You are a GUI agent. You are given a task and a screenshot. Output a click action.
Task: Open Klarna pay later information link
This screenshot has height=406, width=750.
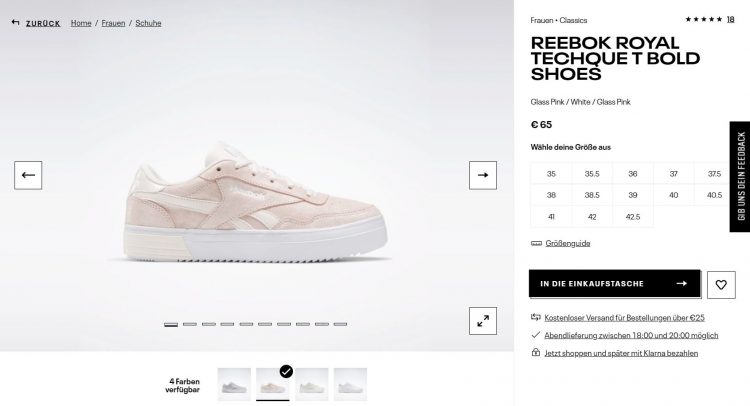(621, 353)
